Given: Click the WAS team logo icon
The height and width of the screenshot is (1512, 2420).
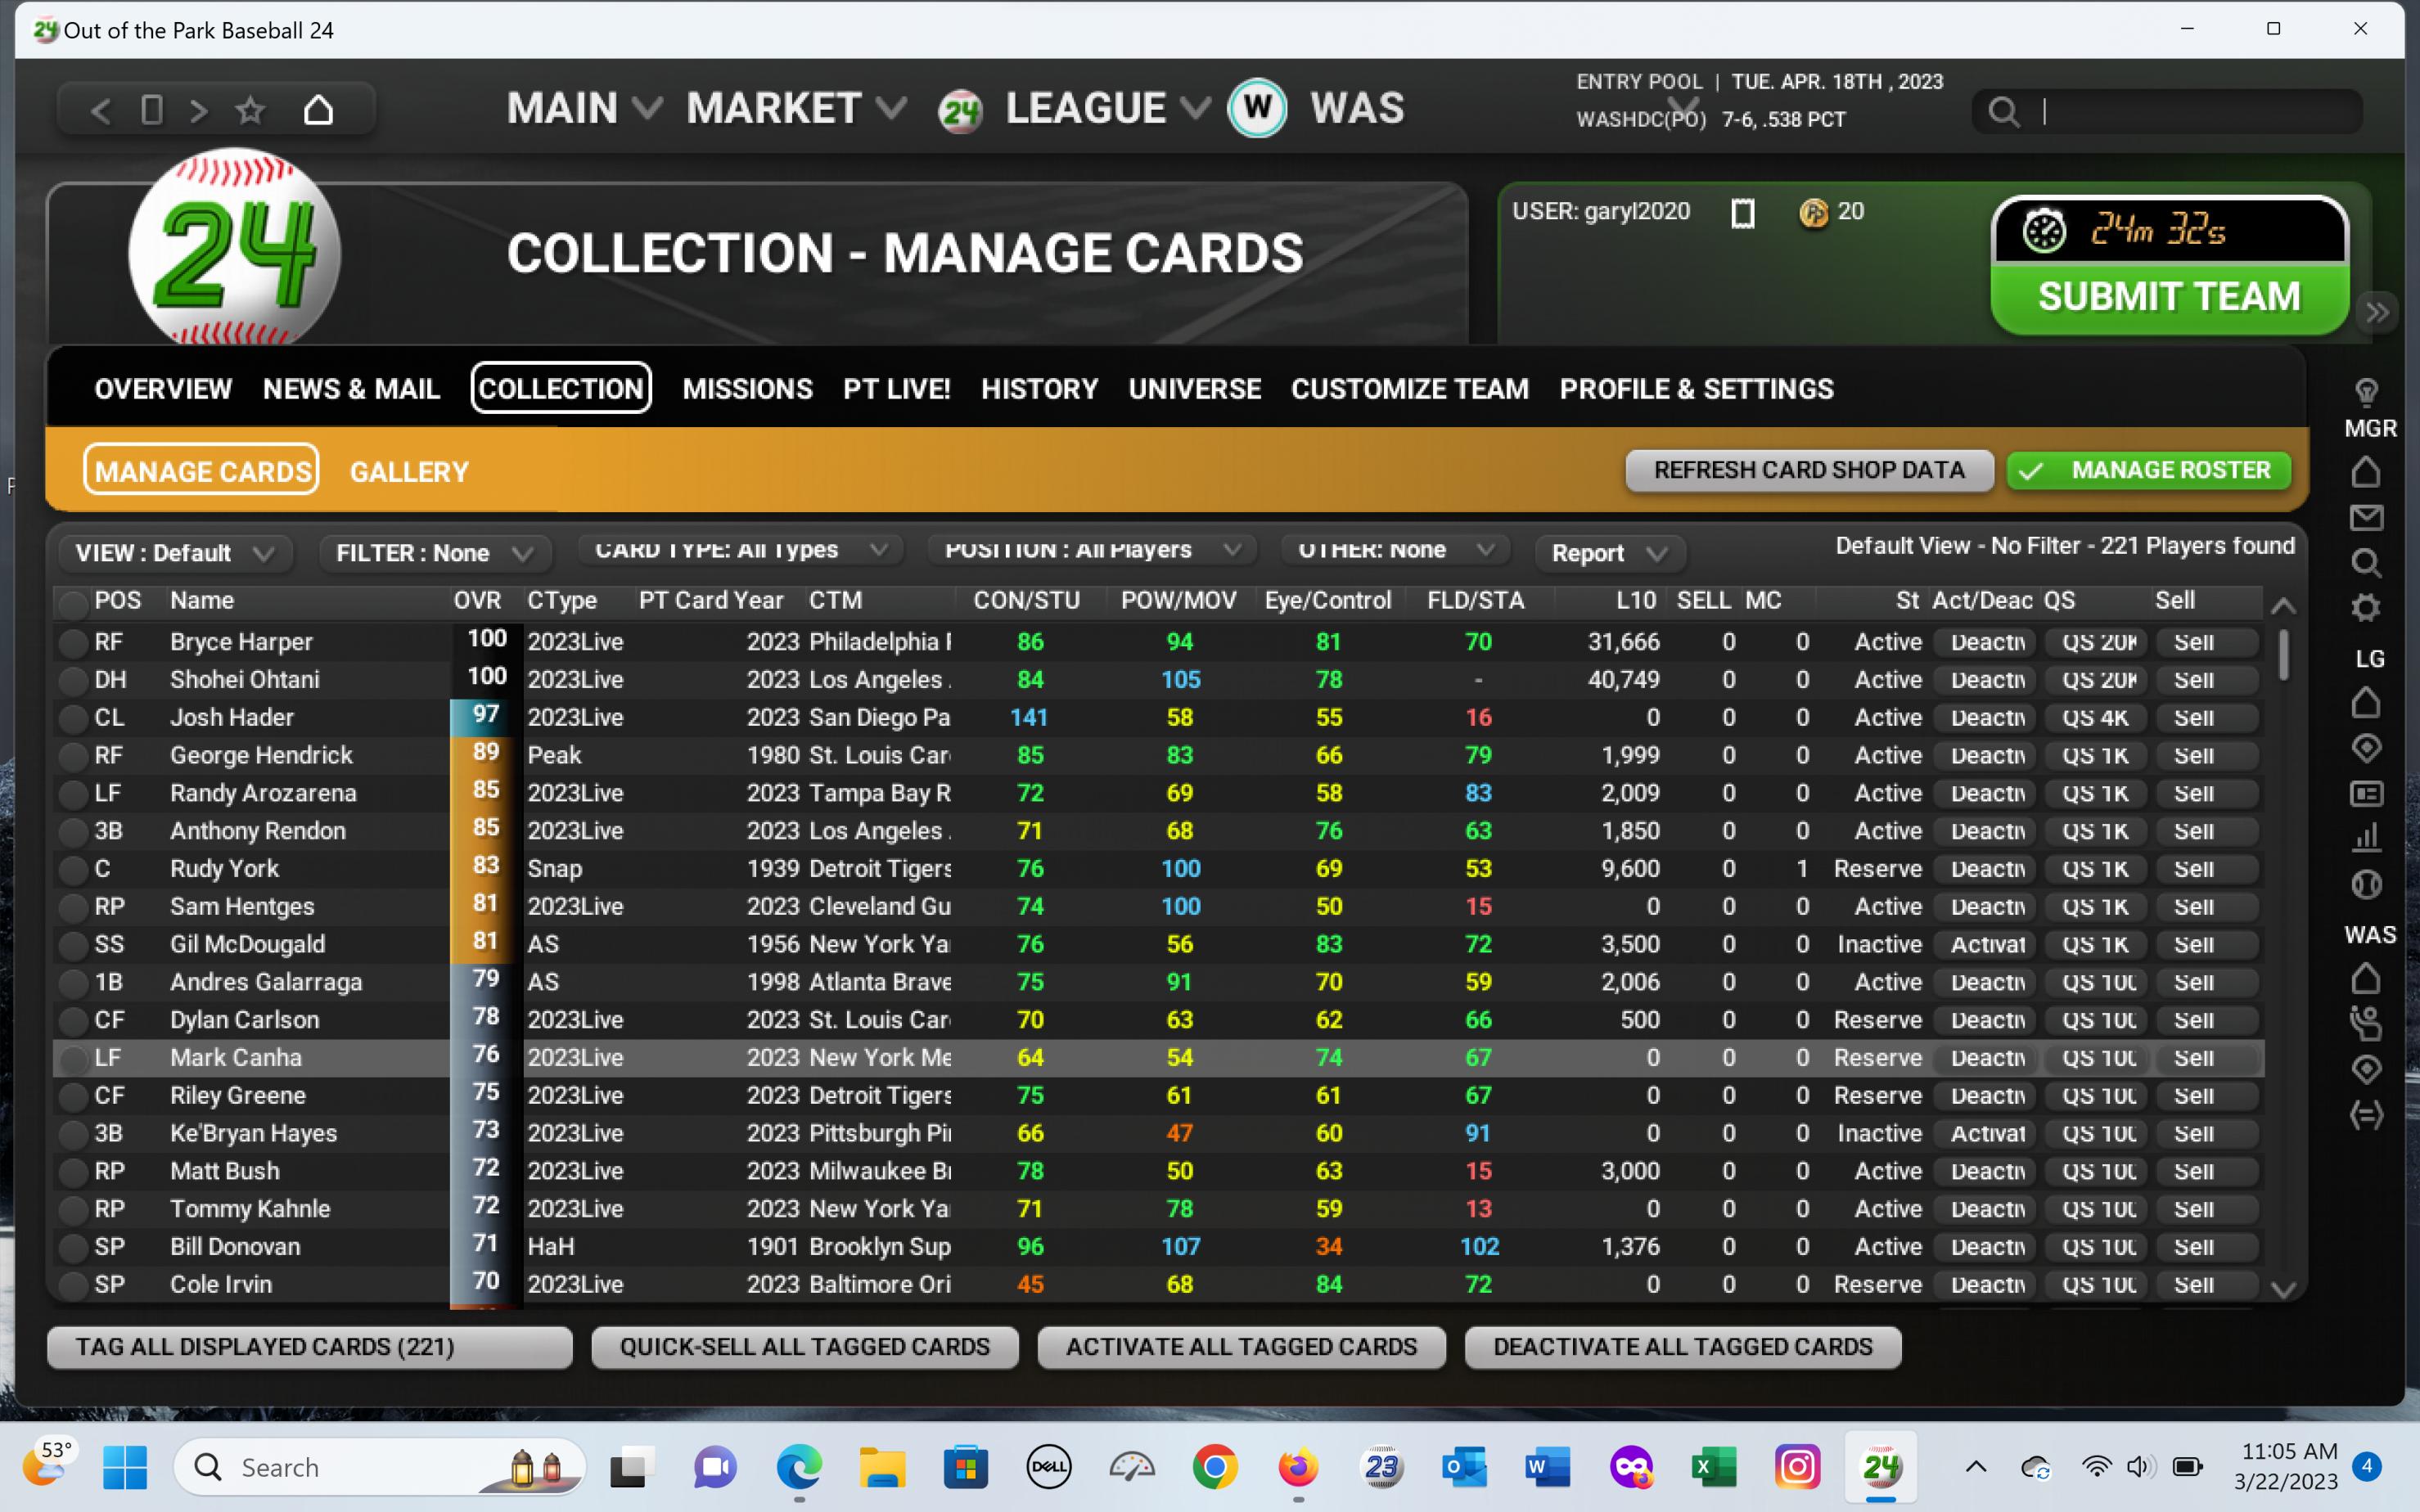Looking at the screenshot, I should pyautogui.click(x=1257, y=108).
